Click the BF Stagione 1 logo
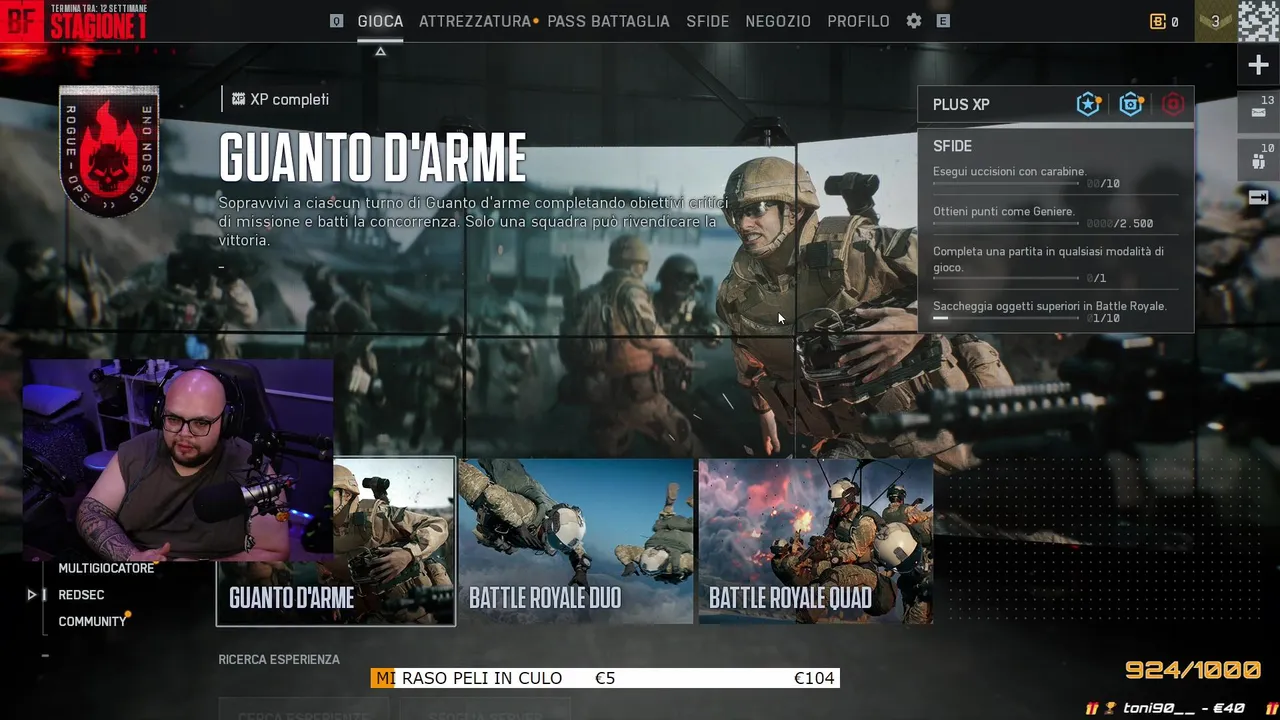This screenshot has width=1280, height=720. [75, 21]
